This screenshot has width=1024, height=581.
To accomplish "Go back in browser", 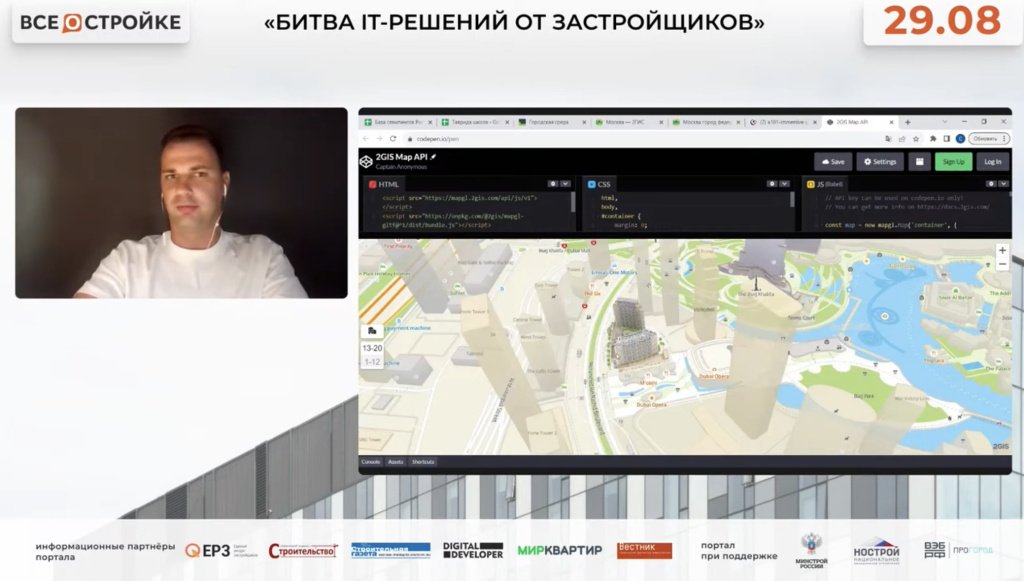I will (366, 138).
